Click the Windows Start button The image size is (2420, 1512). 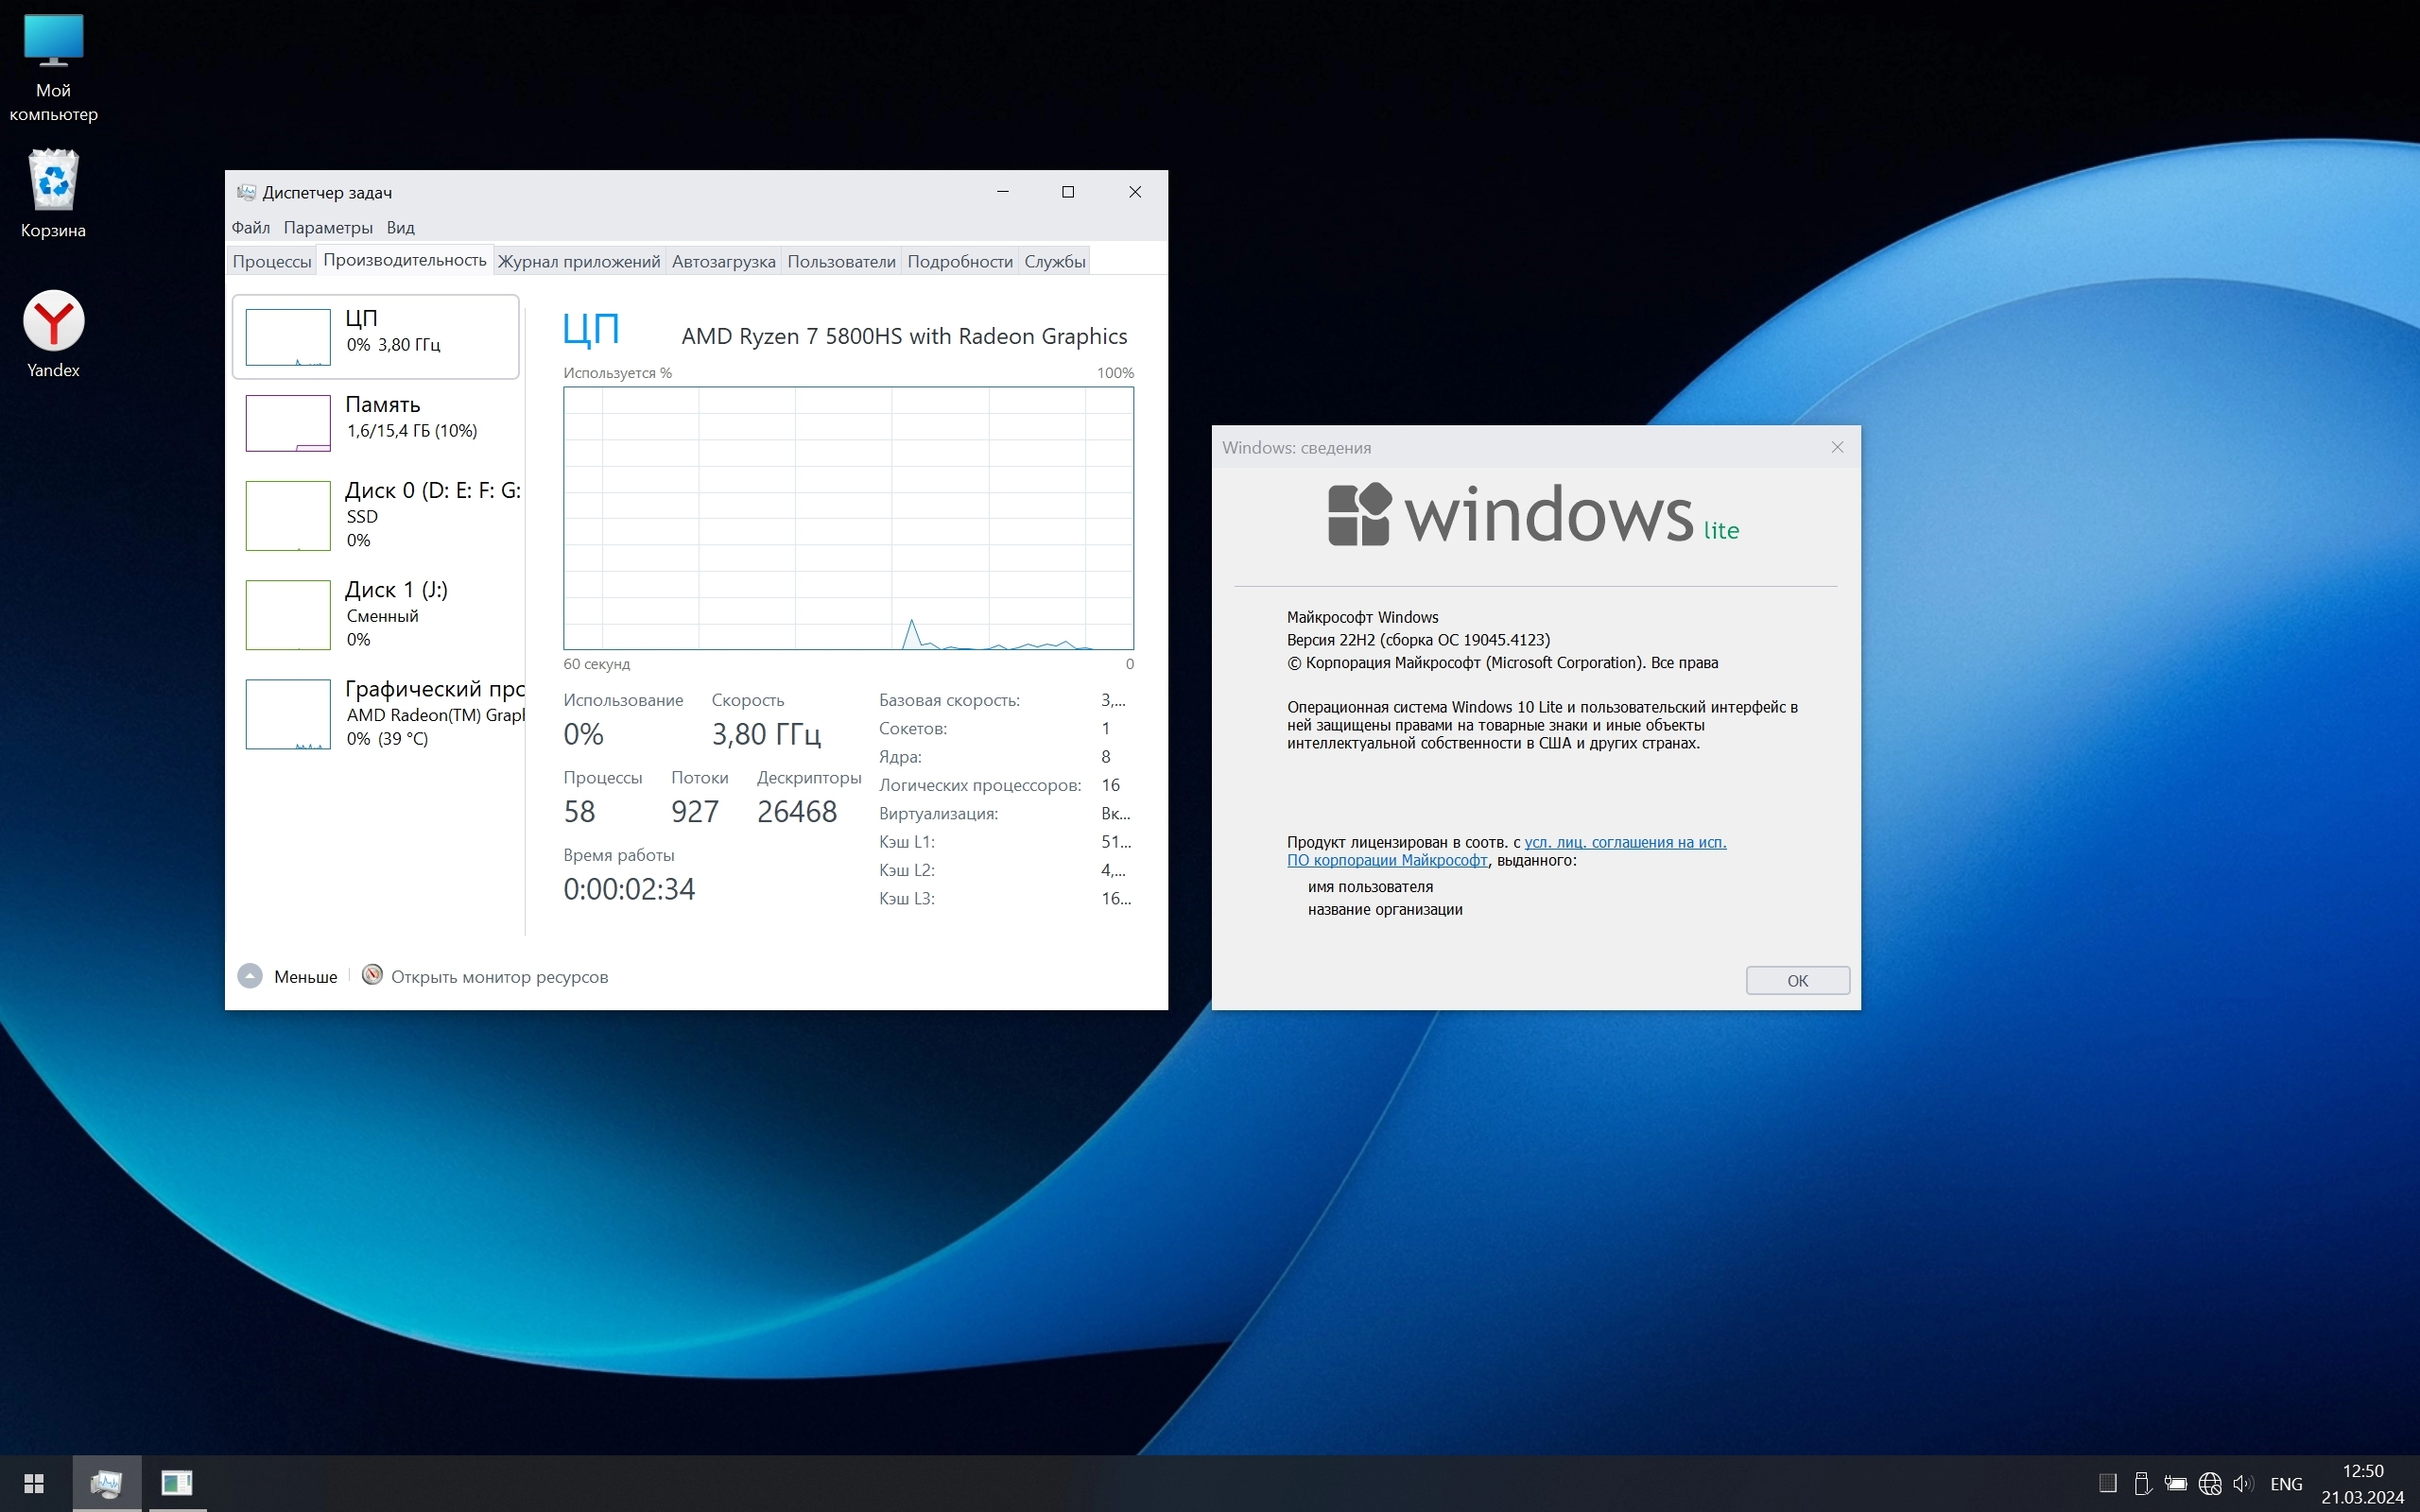pyautogui.click(x=34, y=1483)
